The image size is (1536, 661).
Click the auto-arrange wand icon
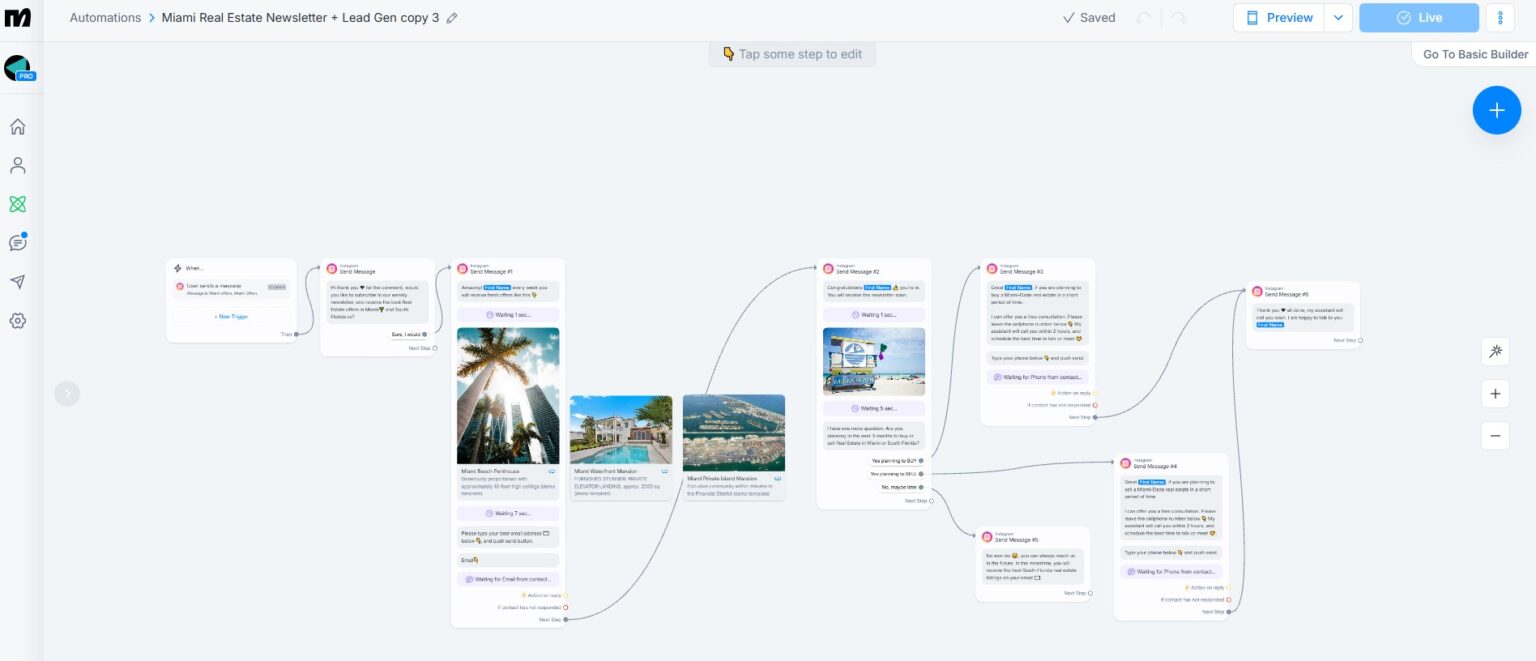pos(1495,351)
